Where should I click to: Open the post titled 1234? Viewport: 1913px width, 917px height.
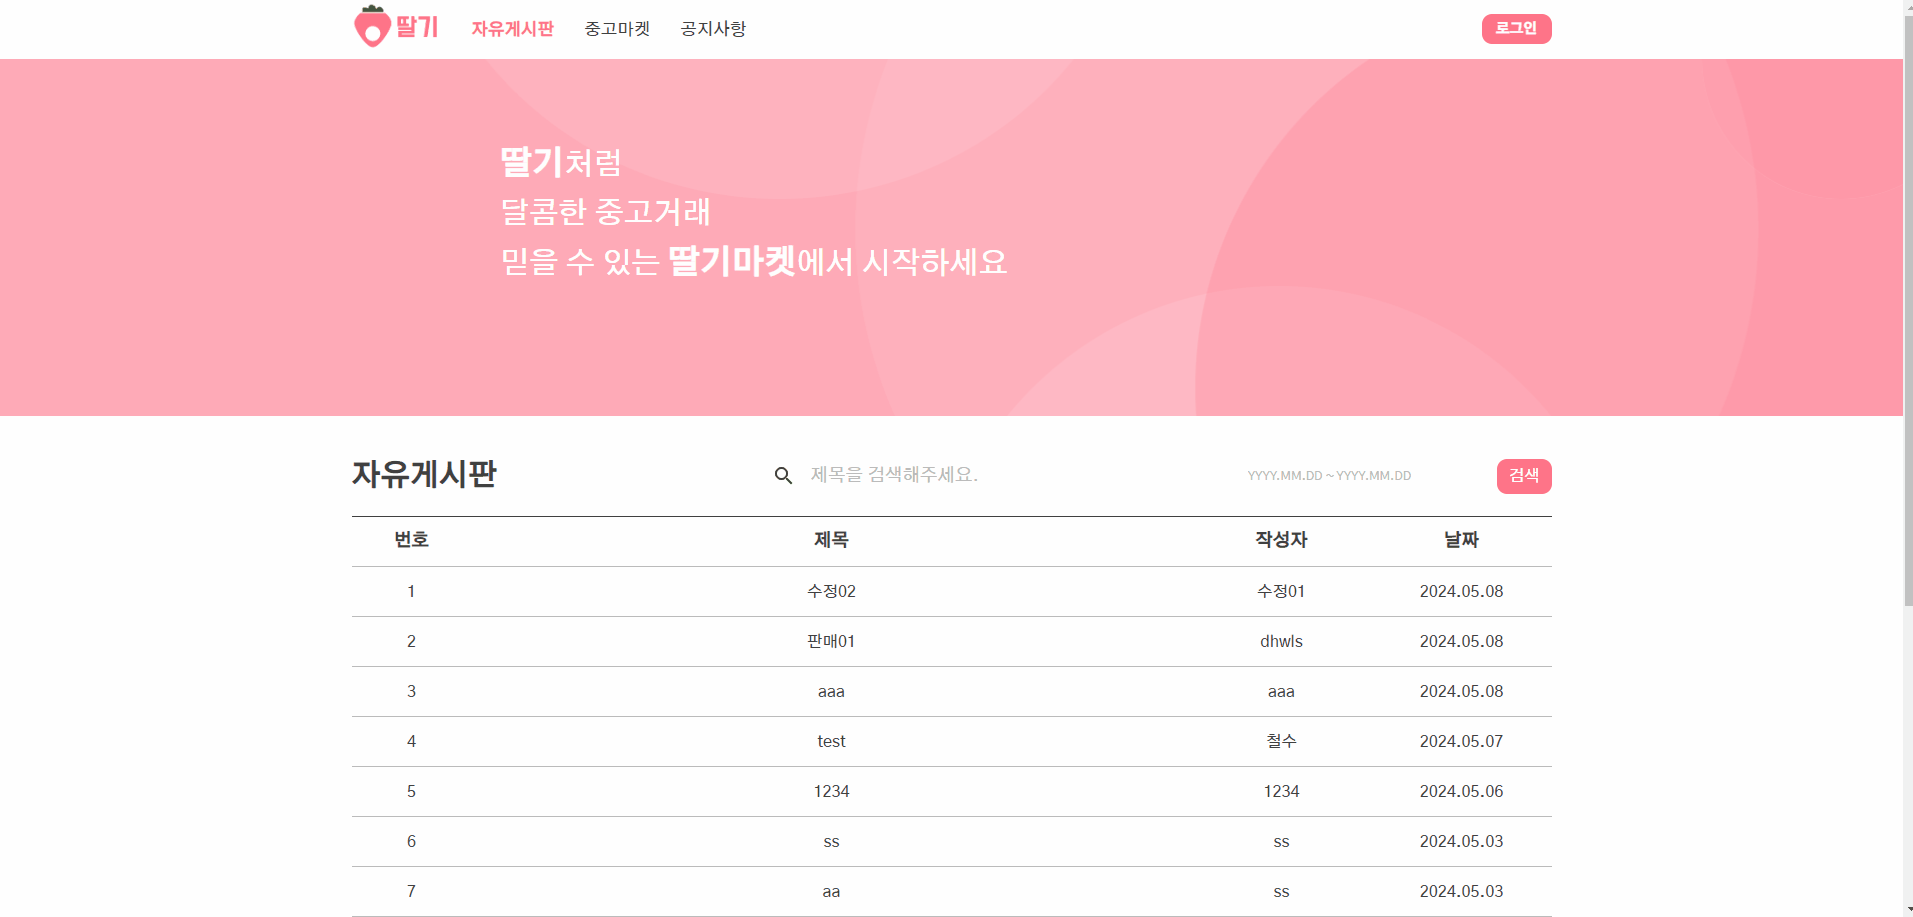pyautogui.click(x=831, y=792)
